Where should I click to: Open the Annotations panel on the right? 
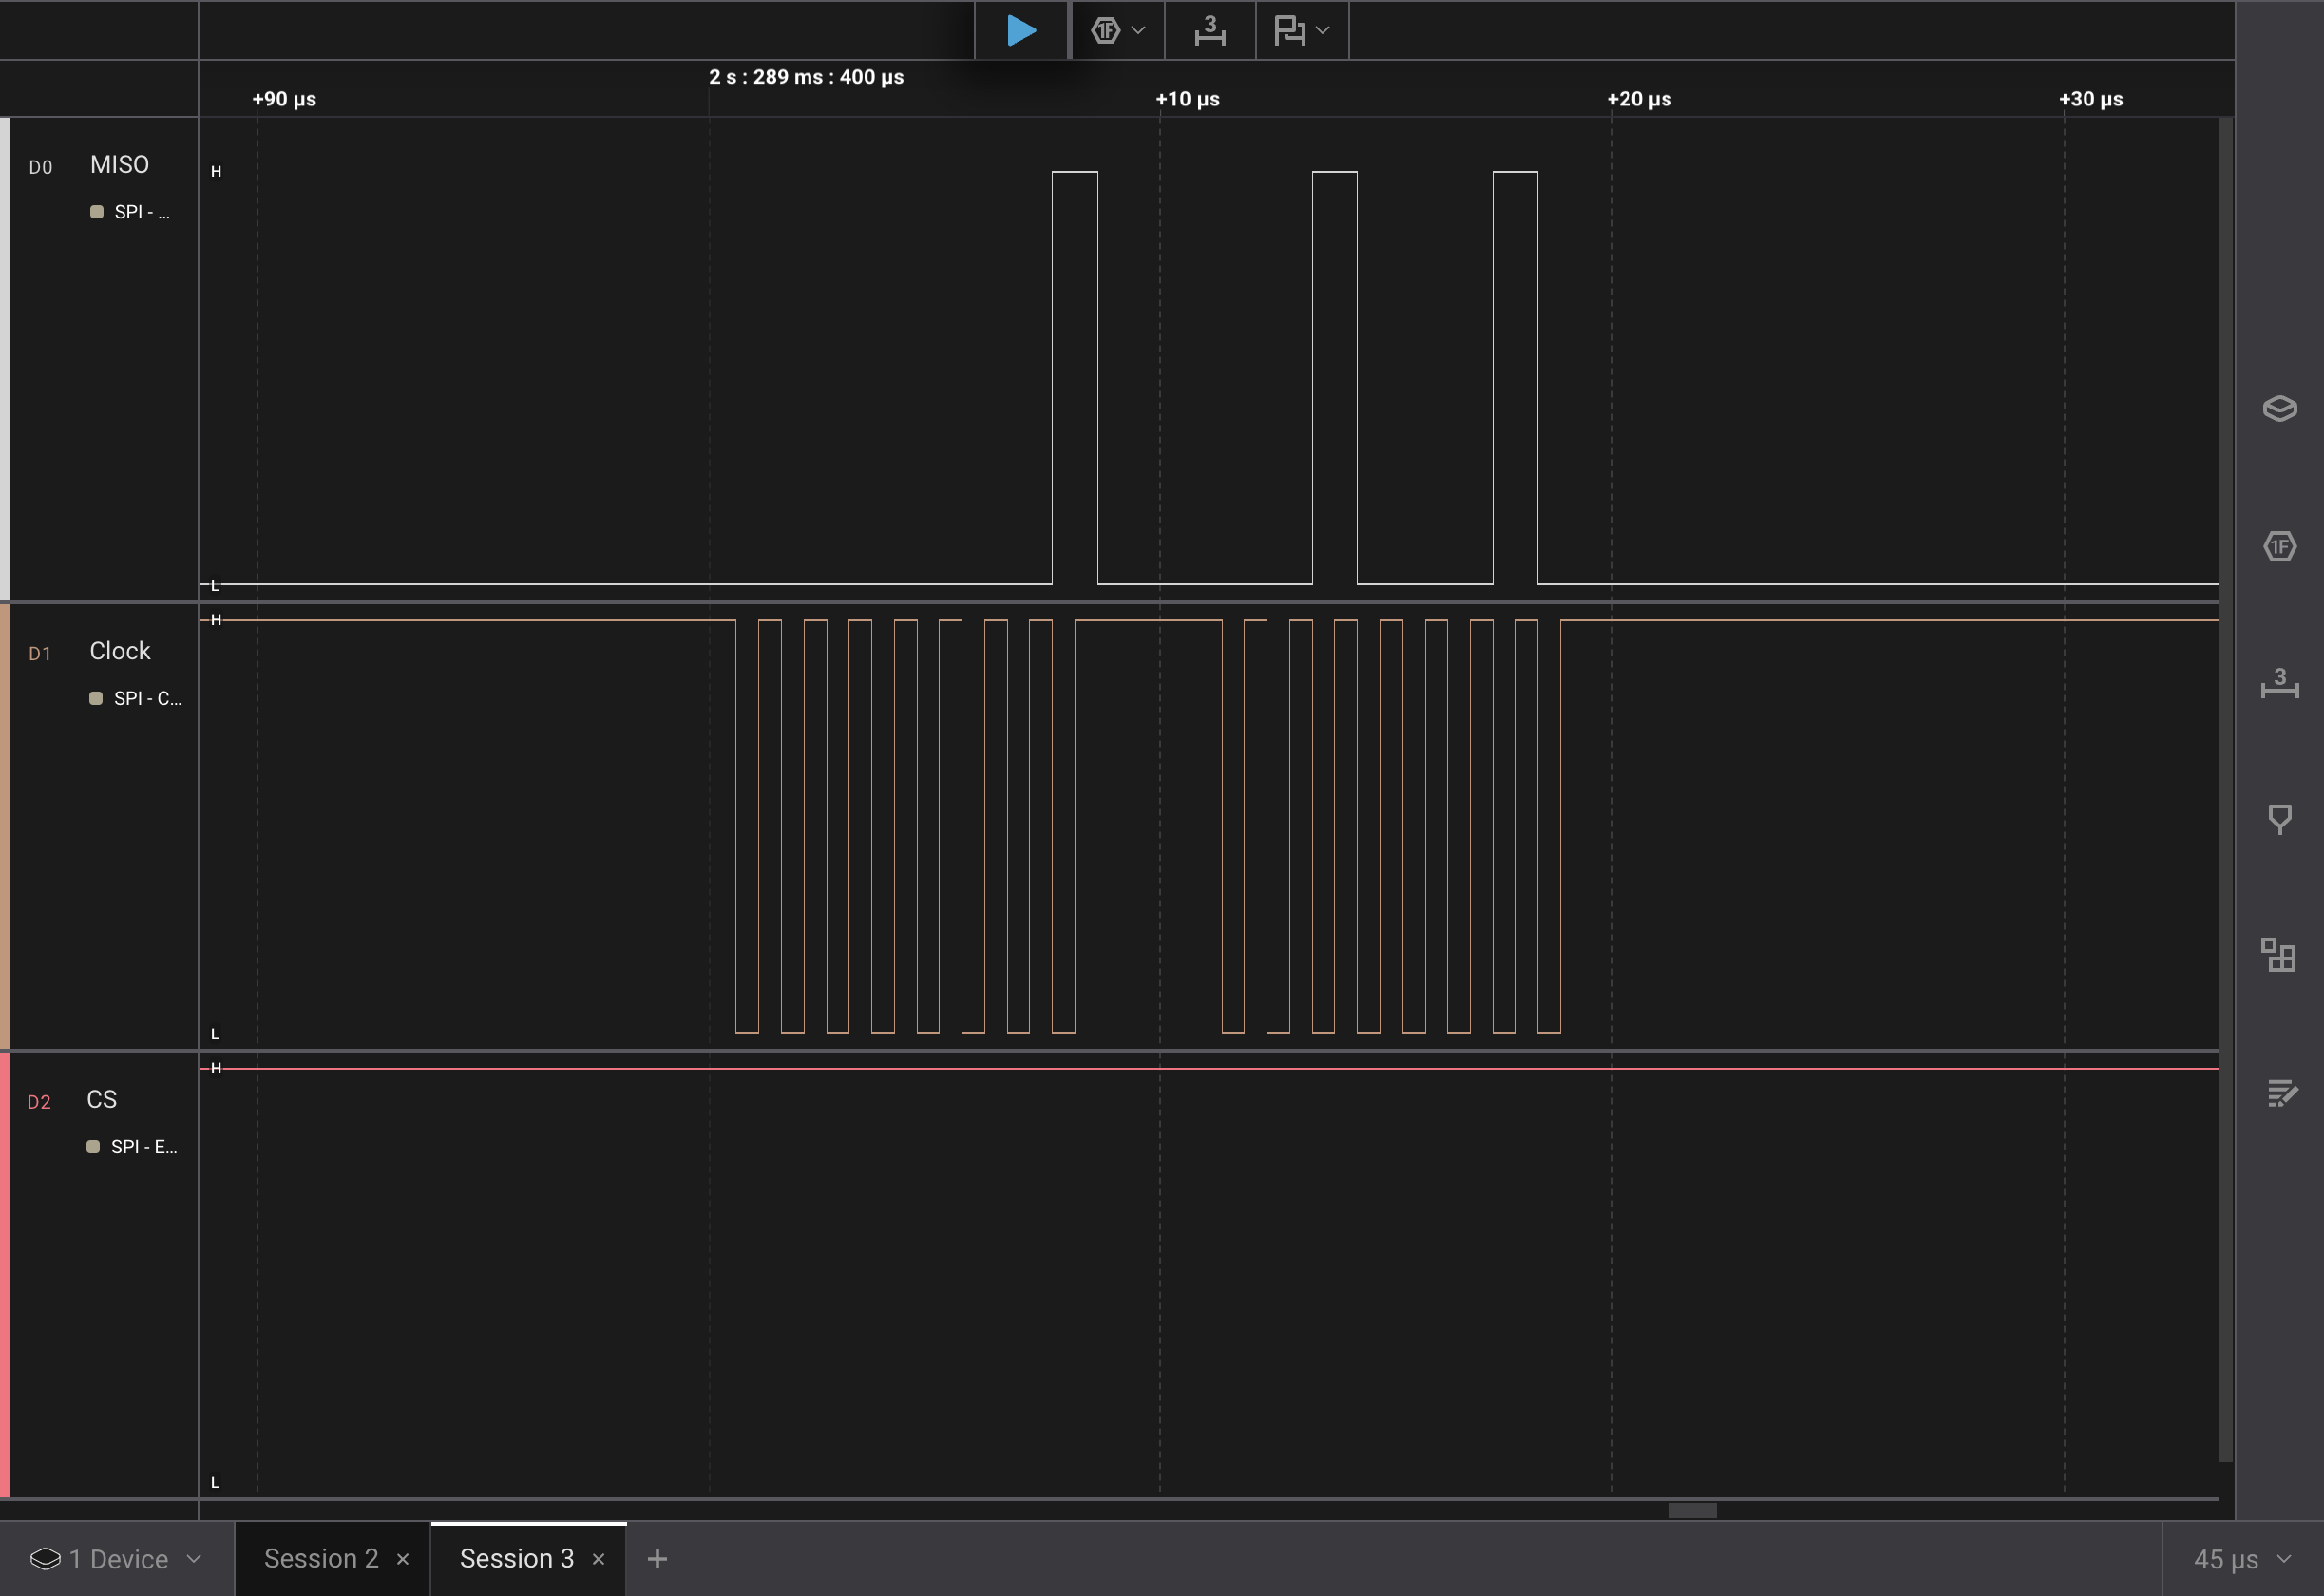[x=2281, y=820]
